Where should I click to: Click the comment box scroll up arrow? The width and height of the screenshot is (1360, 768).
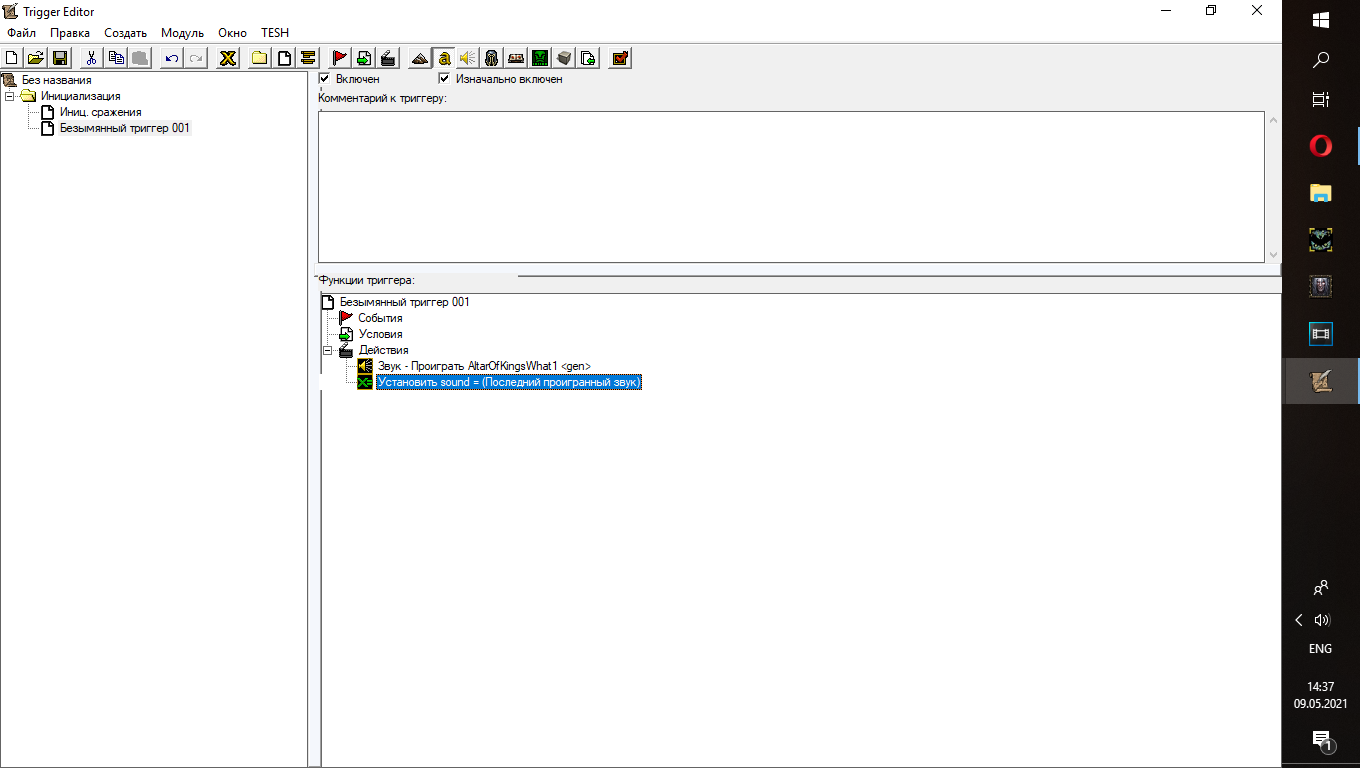(1273, 120)
